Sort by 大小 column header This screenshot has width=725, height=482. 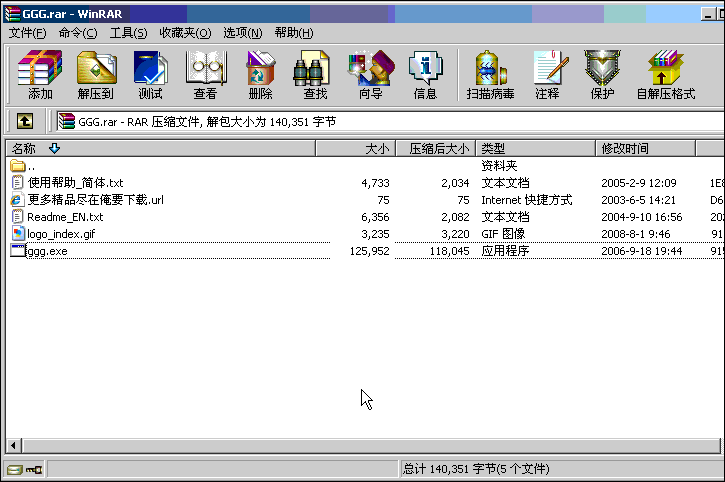point(355,148)
